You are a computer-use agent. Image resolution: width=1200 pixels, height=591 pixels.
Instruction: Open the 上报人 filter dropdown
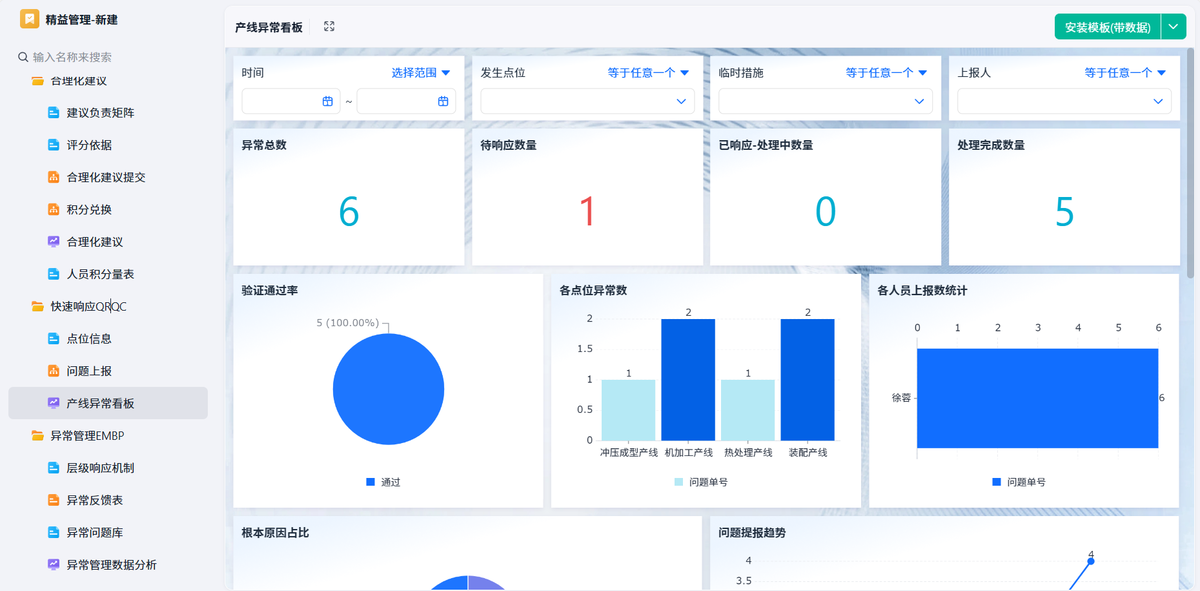tap(1063, 101)
